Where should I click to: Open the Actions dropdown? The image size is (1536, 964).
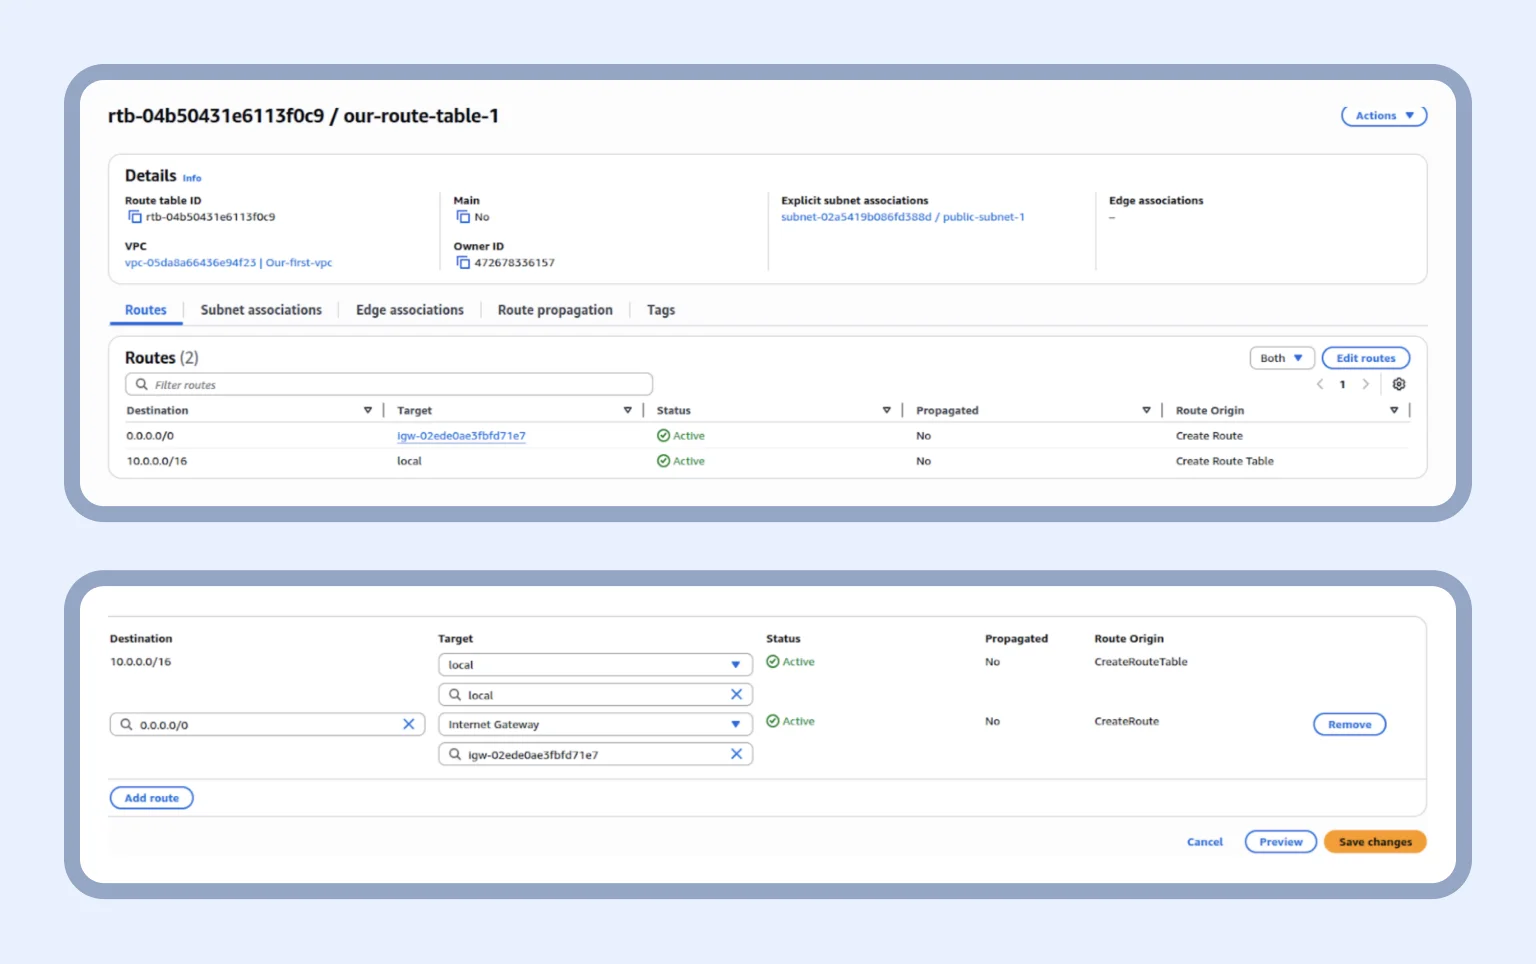pyautogui.click(x=1383, y=115)
